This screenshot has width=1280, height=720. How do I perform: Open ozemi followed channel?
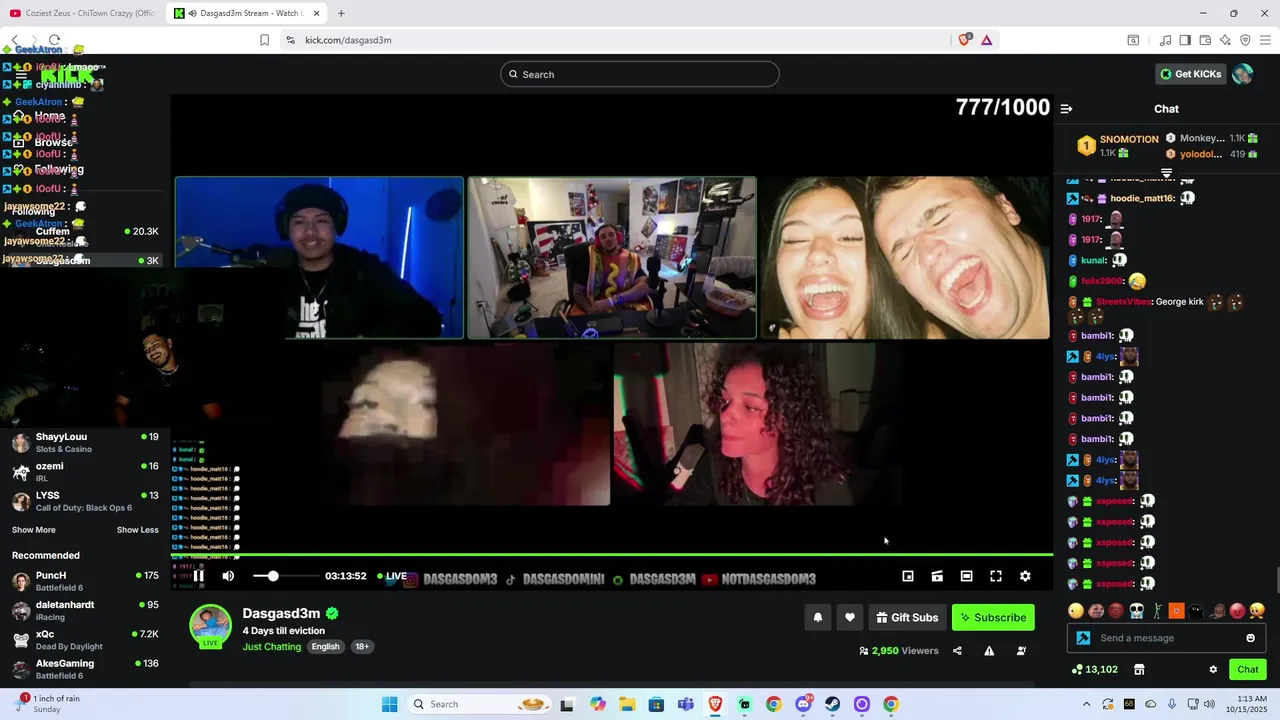point(85,472)
